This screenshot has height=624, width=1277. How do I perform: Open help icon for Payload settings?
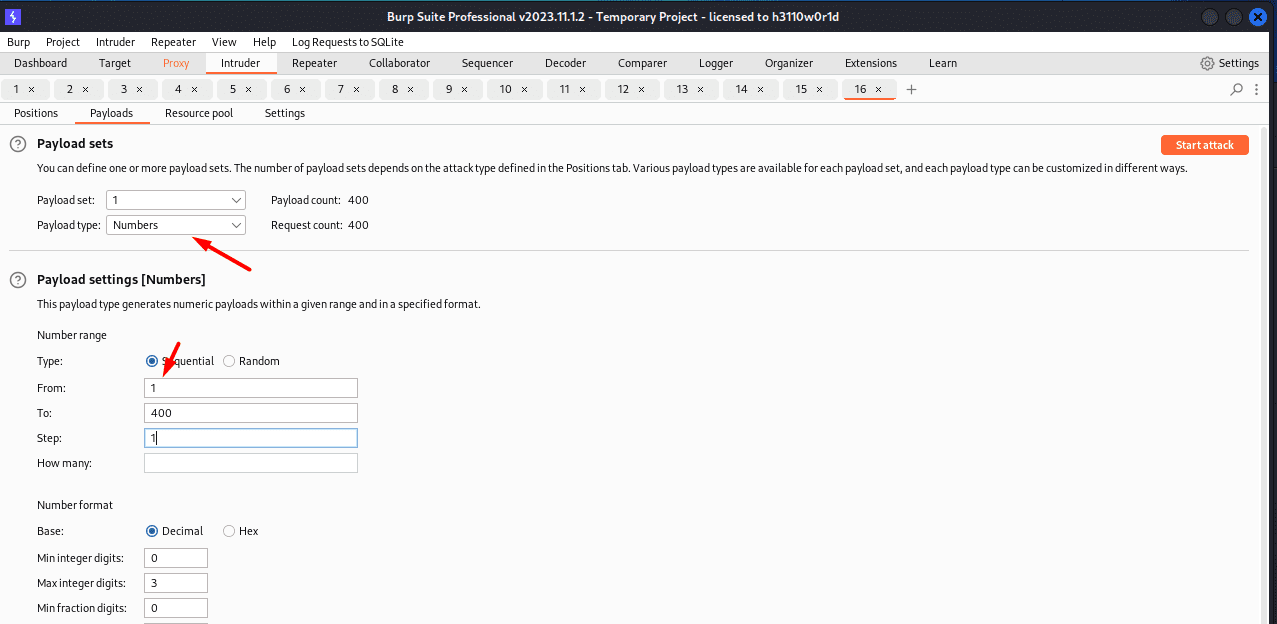pyautogui.click(x=18, y=280)
